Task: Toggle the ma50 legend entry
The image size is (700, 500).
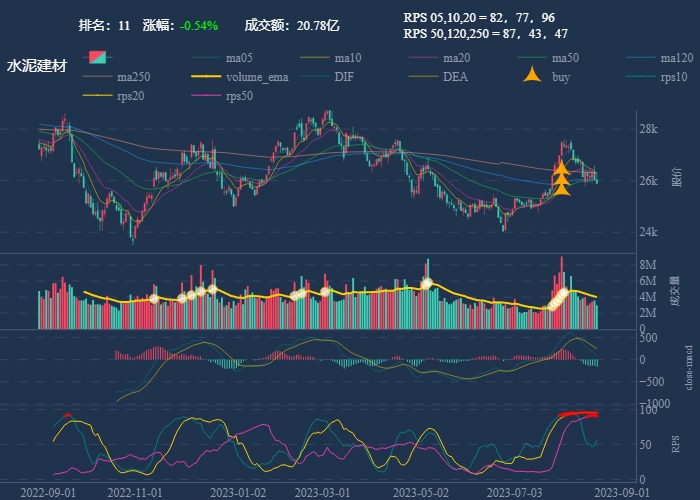Action: (x=565, y=58)
